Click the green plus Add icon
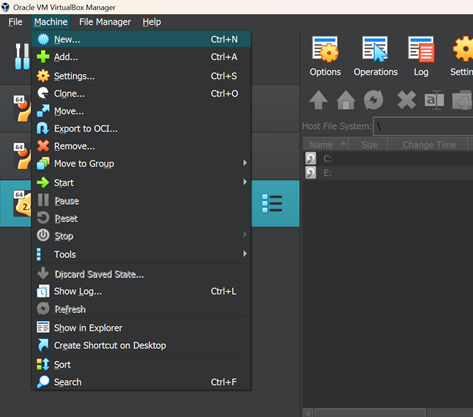 43,57
